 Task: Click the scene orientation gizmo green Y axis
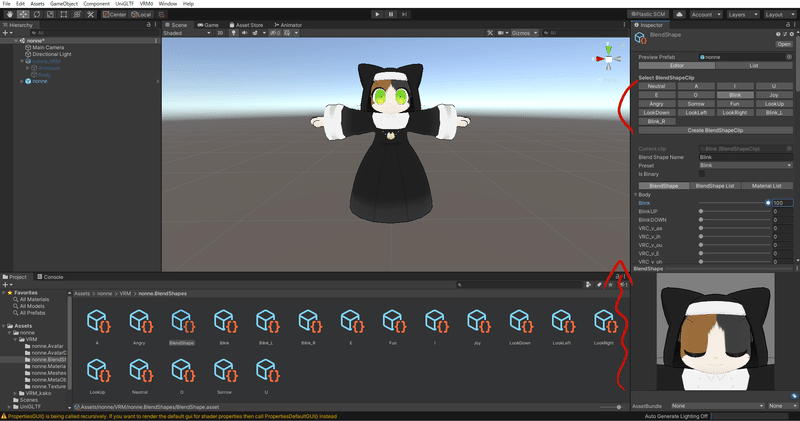point(609,49)
